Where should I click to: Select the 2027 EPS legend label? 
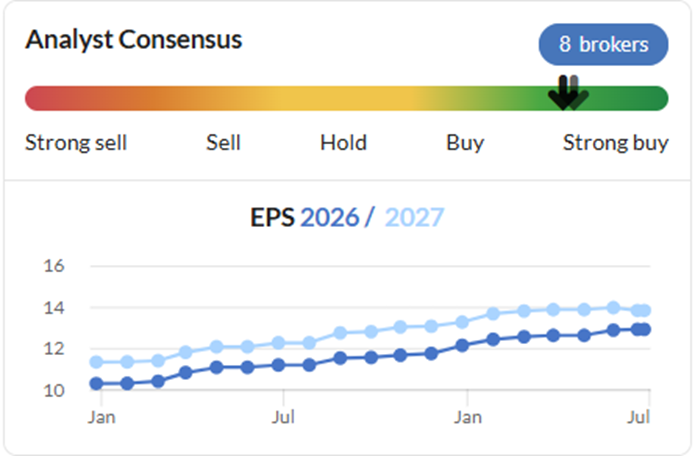[414, 218]
